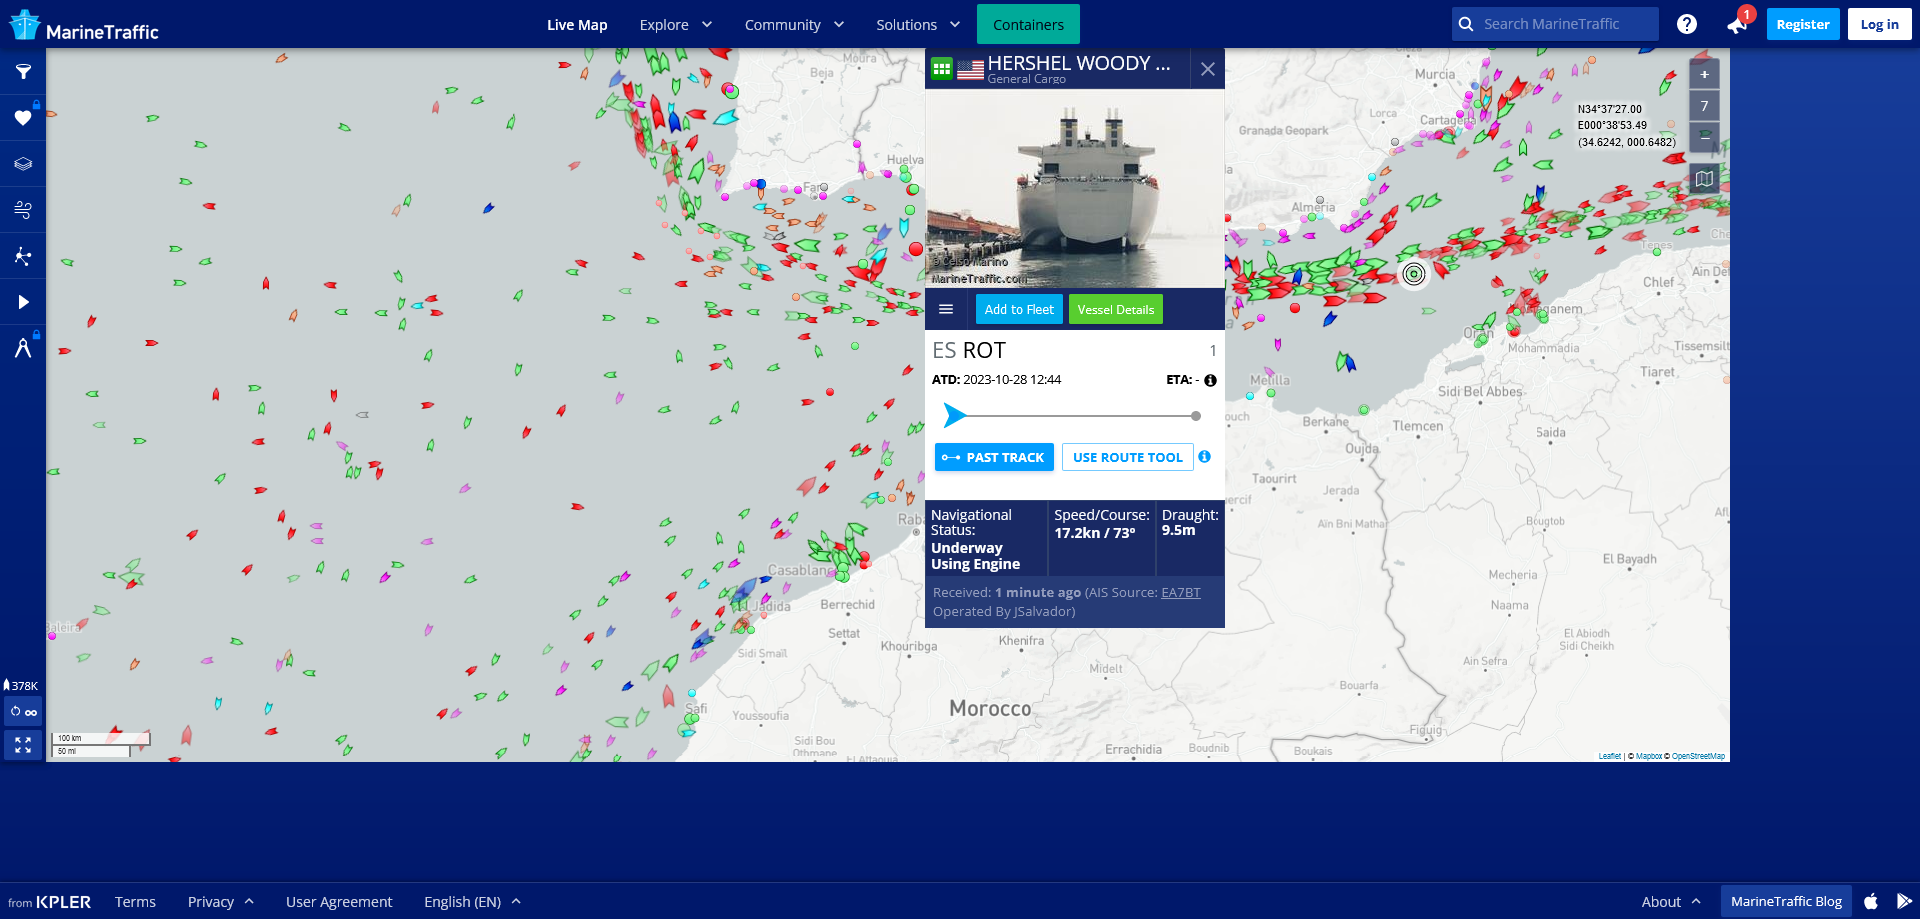Open the Terms footer link
The height and width of the screenshot is (919, 1920).
(135, 901)
